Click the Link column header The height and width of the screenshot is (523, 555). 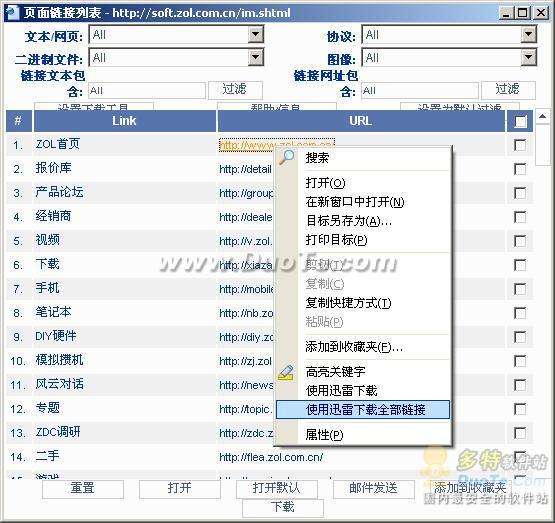click(x=124, y=121)
